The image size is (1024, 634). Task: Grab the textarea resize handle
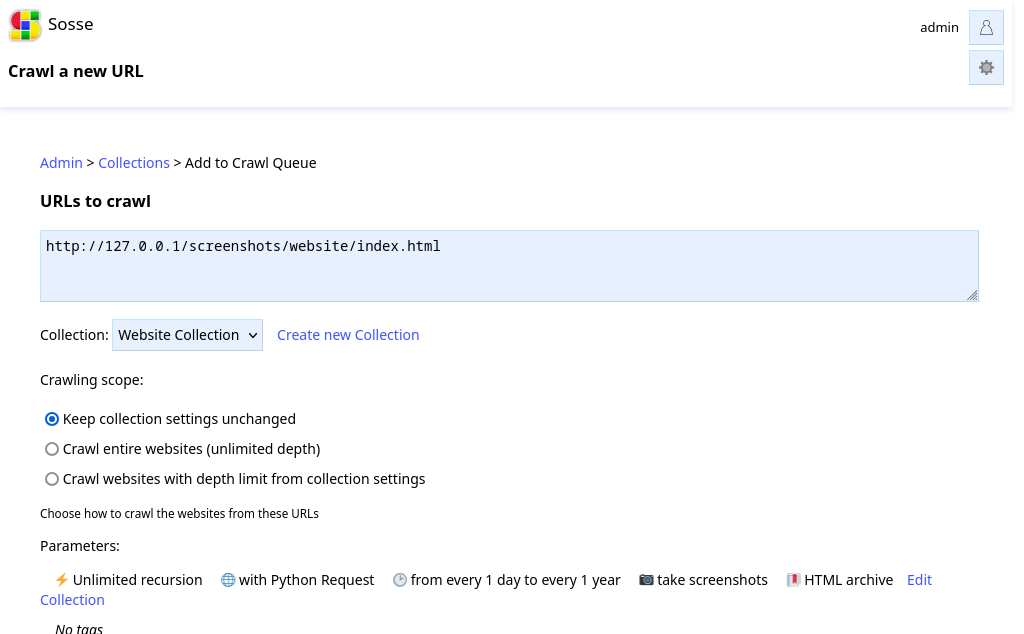point(972,295)
